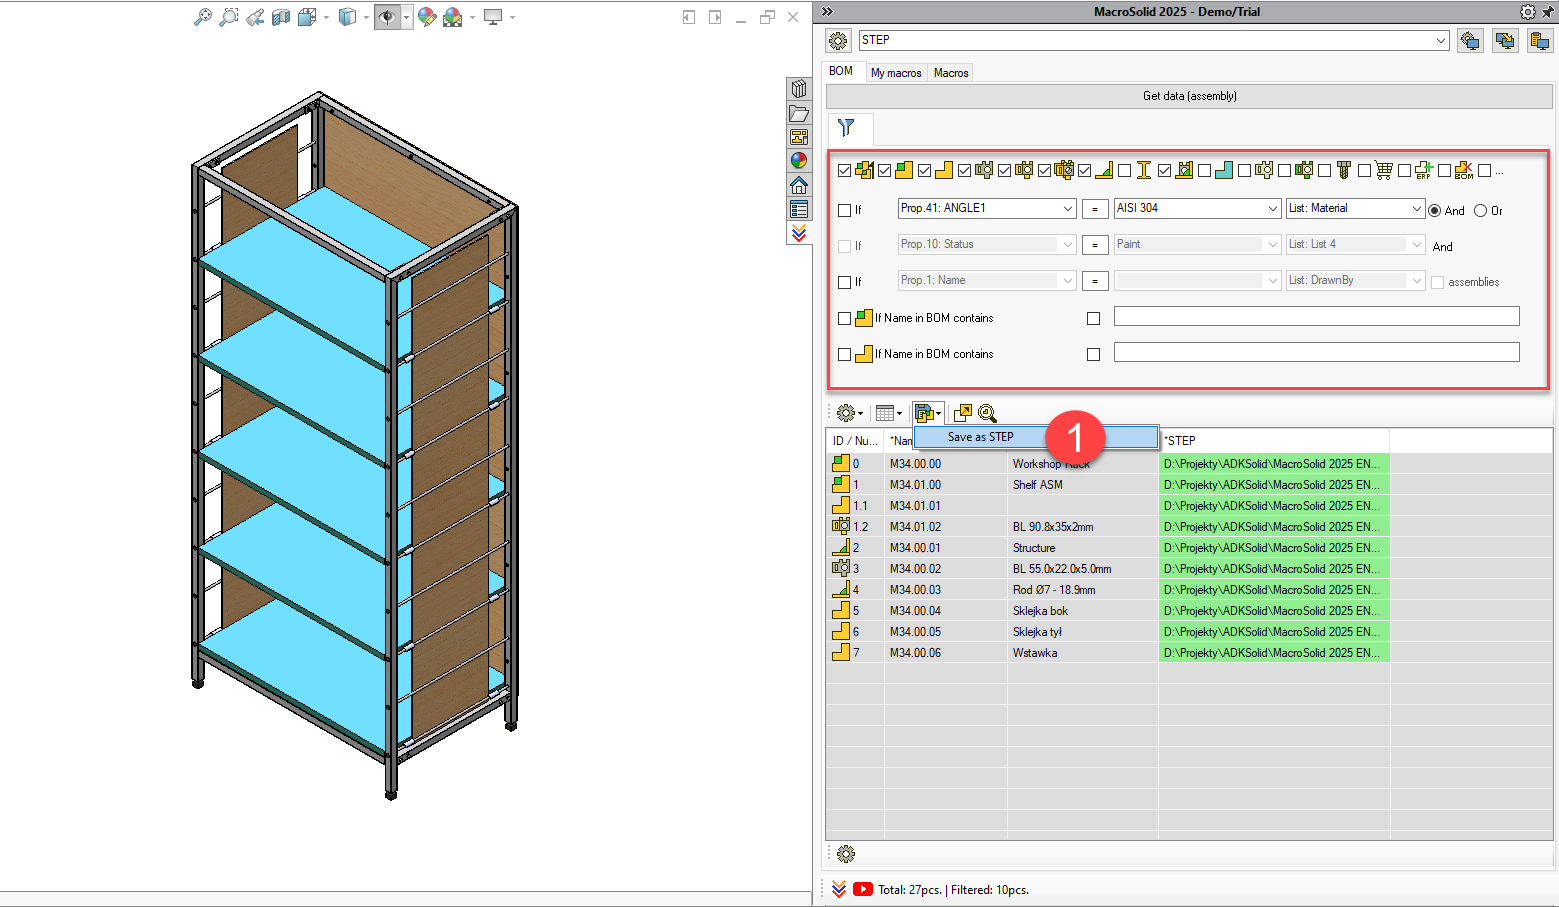The width and height of the screenshot is (1559, 907).
Task: Open the AISI 304 value dropdown
Action: pyautogui.click(x=1272, y=208)
